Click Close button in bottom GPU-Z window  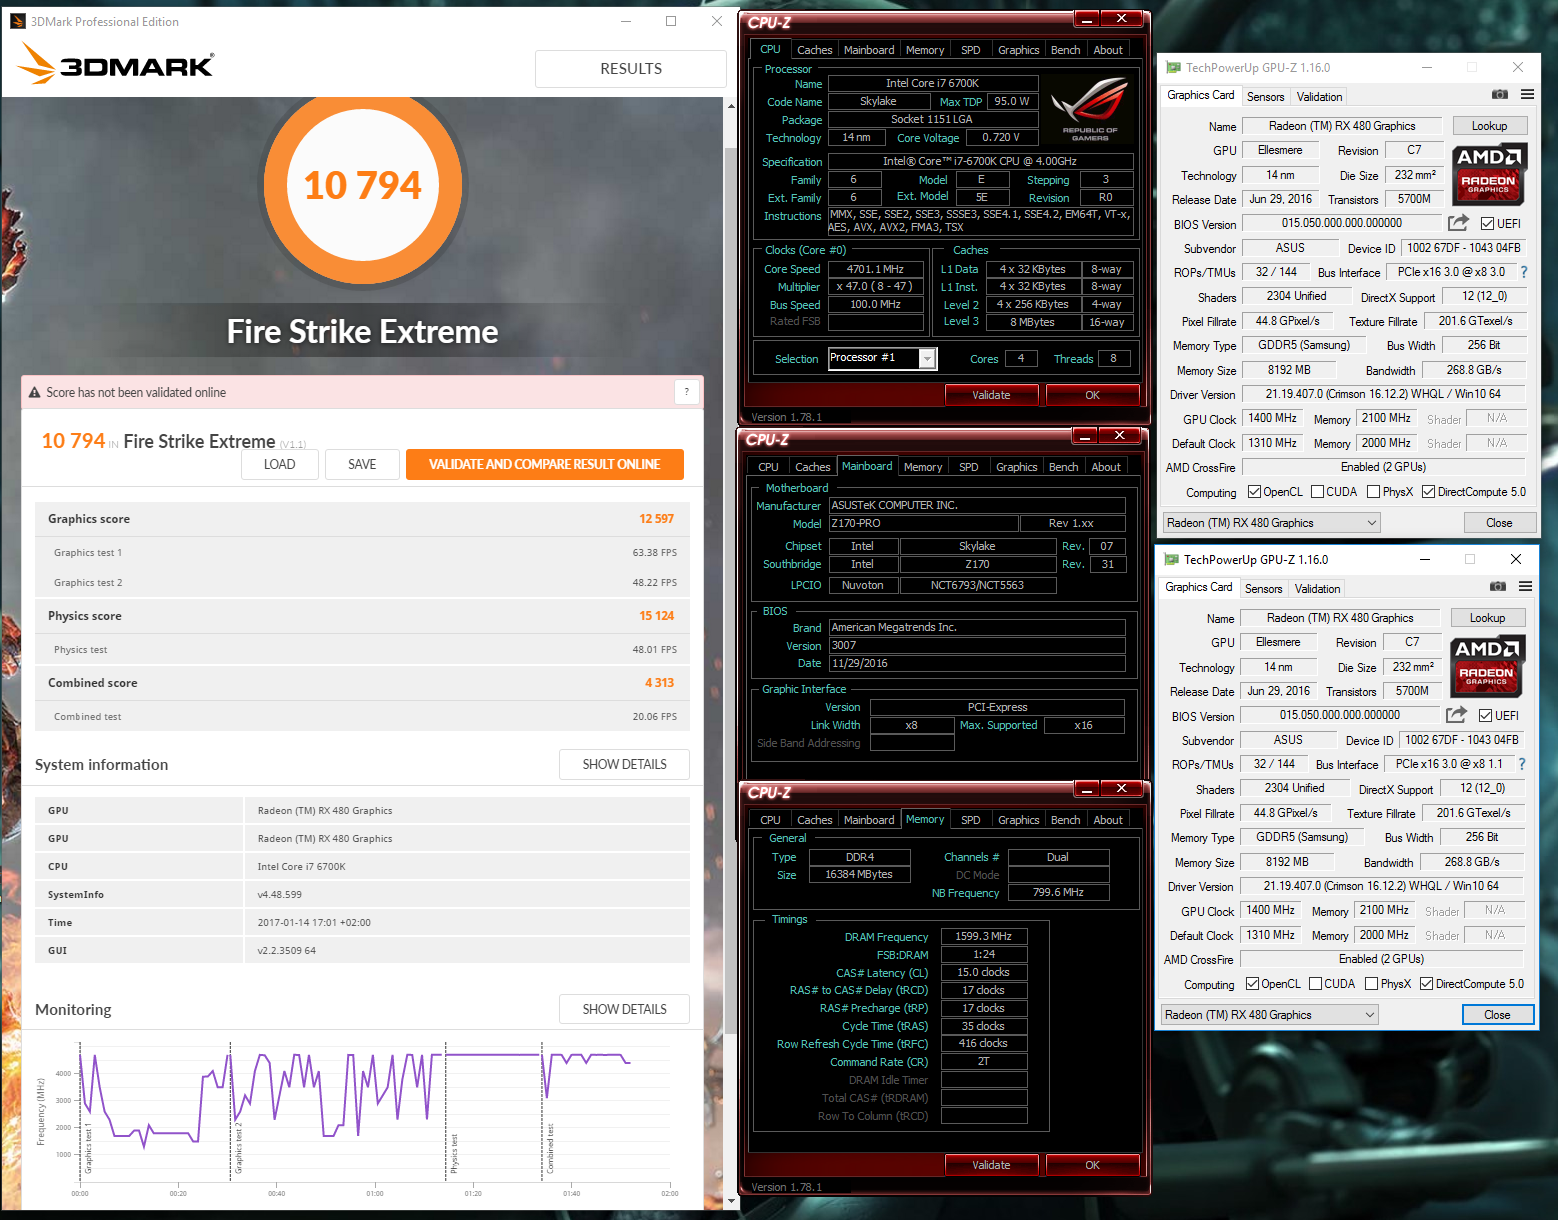coord(1497,1015)
